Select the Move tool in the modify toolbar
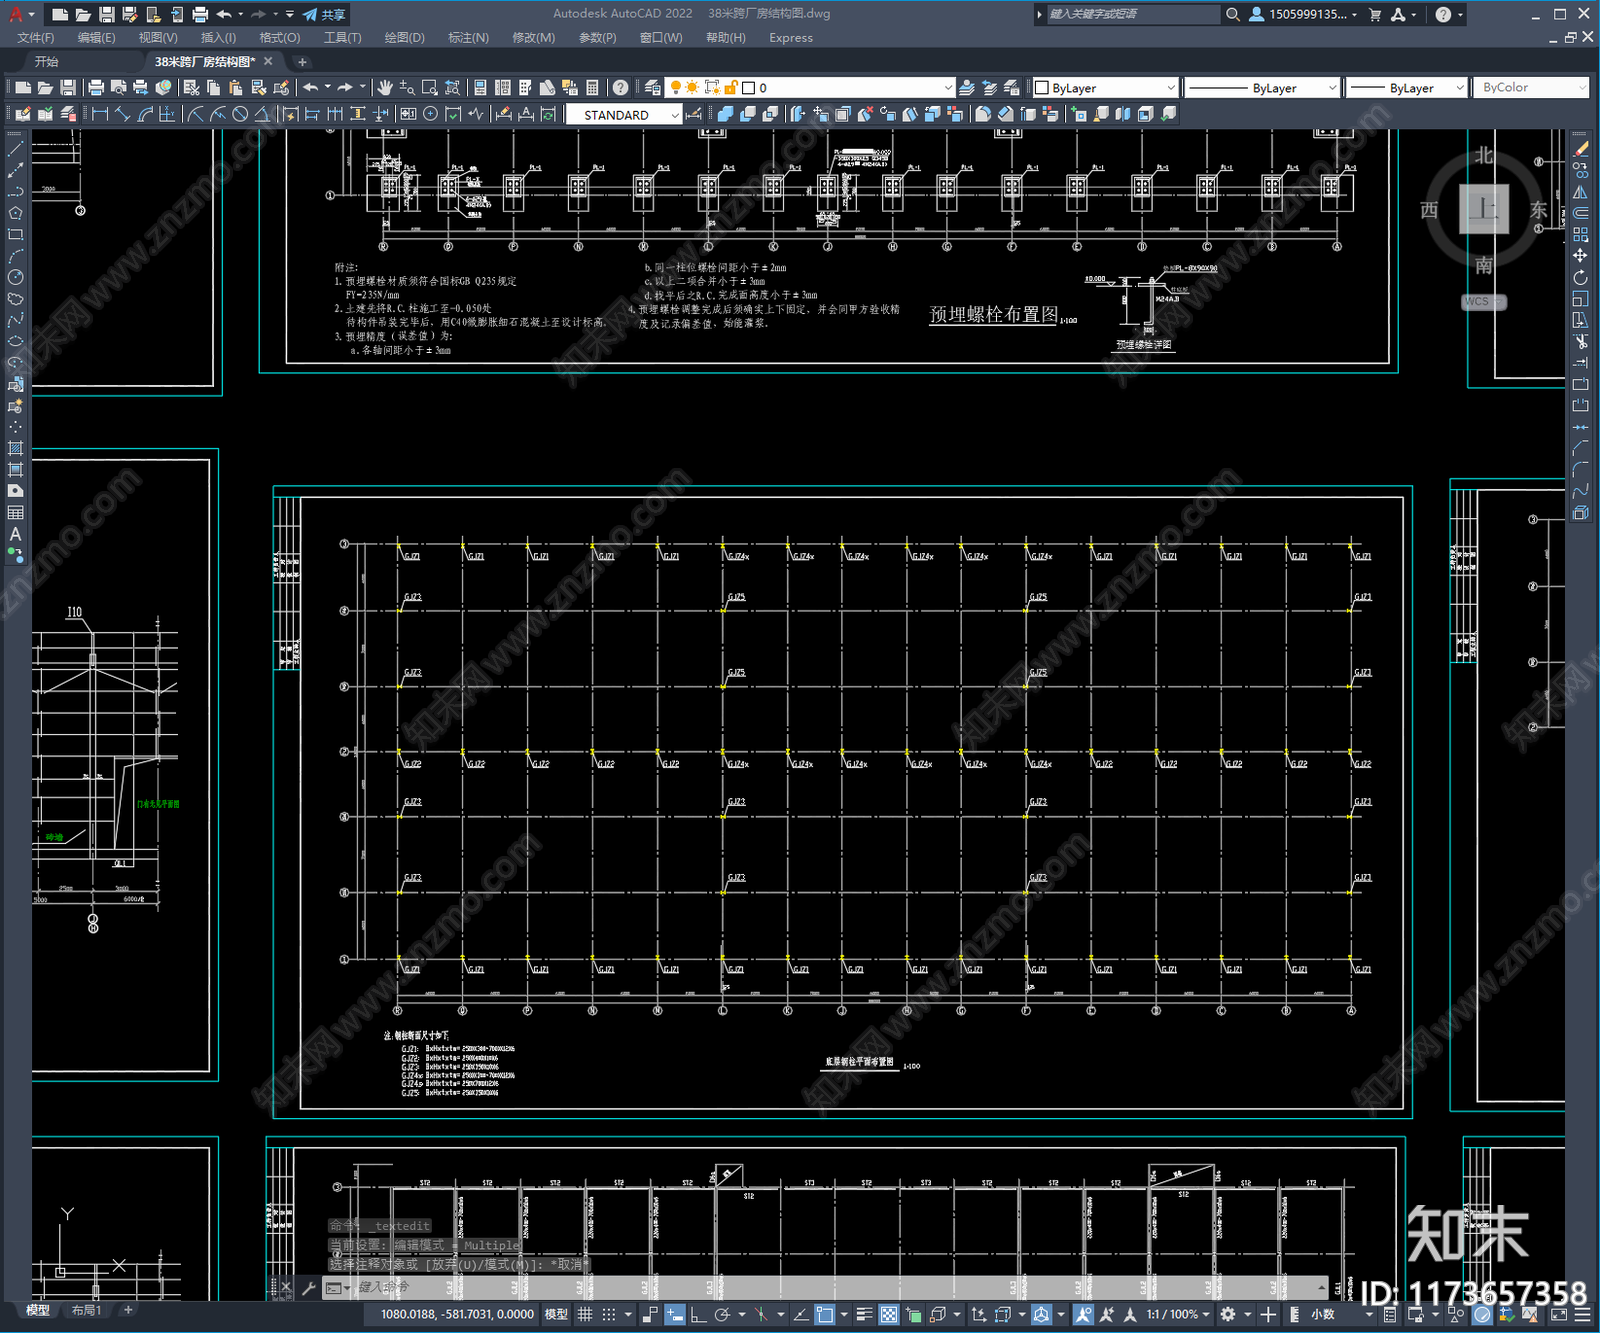Image resolution: width=1600 pixels, height=1333 pixels. [x=1580, y=256]
